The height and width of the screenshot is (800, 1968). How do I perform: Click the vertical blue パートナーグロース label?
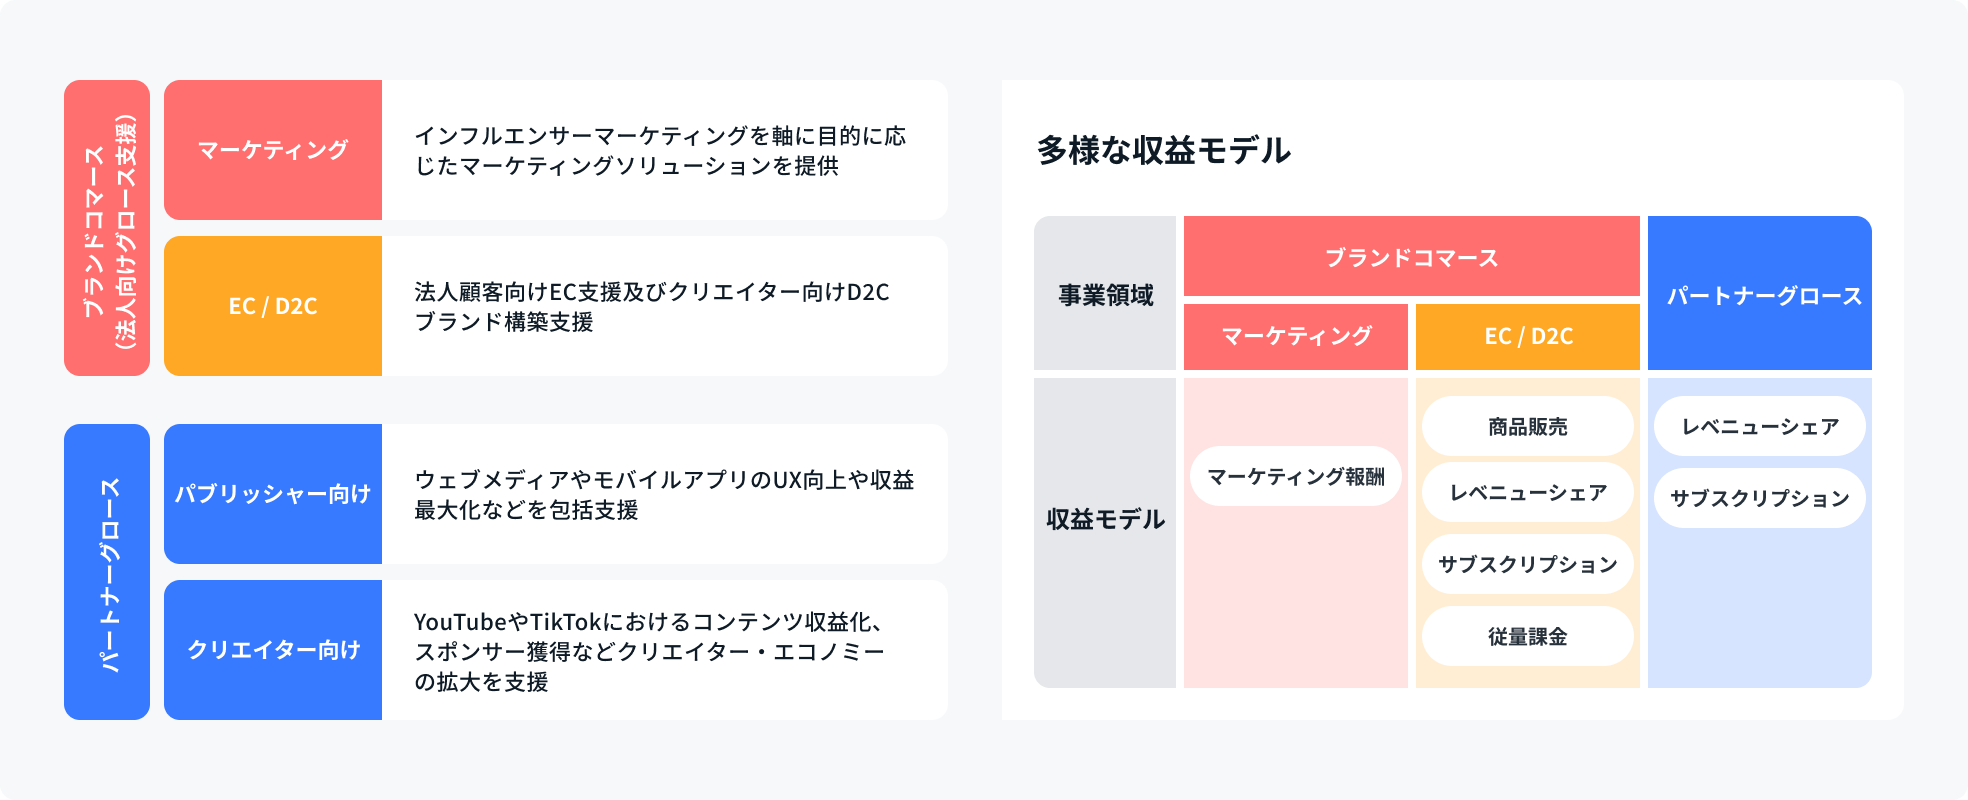click(x=107, y=572)
